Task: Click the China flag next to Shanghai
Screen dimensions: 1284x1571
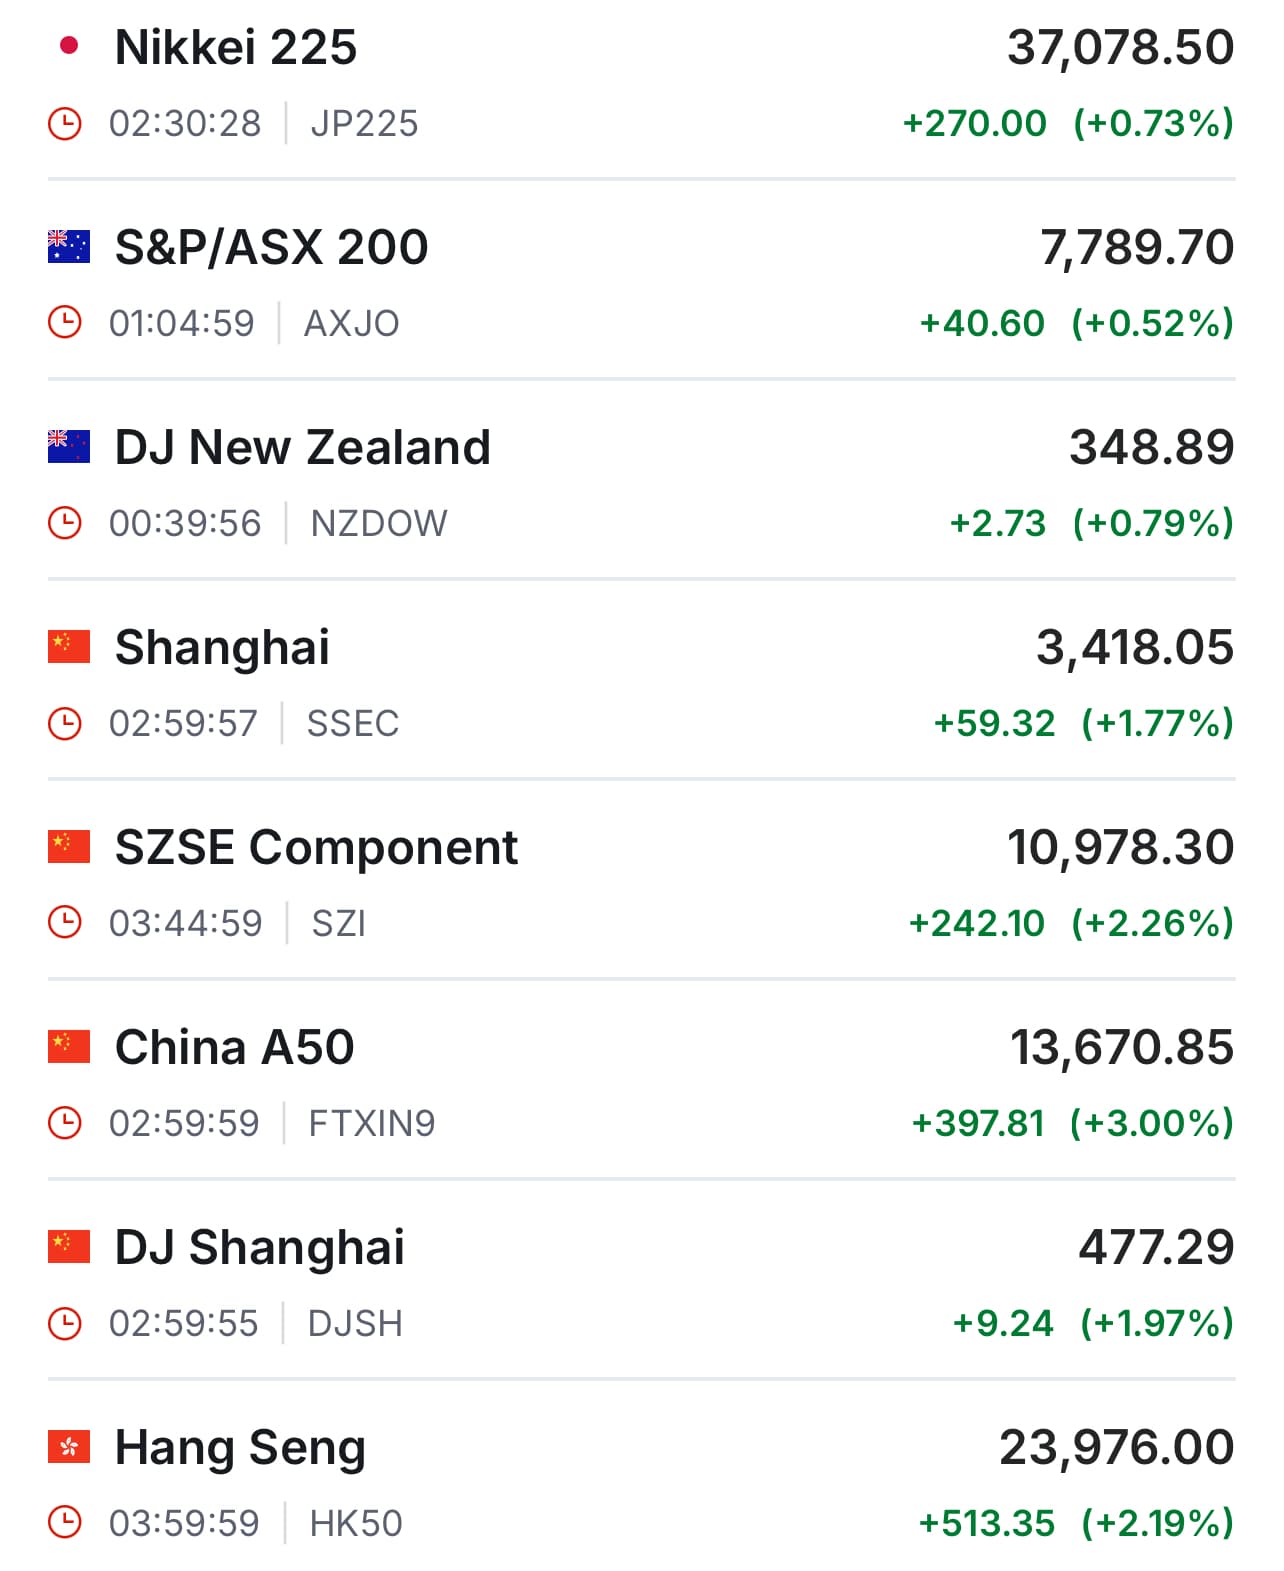Action: tap(69, 646)
